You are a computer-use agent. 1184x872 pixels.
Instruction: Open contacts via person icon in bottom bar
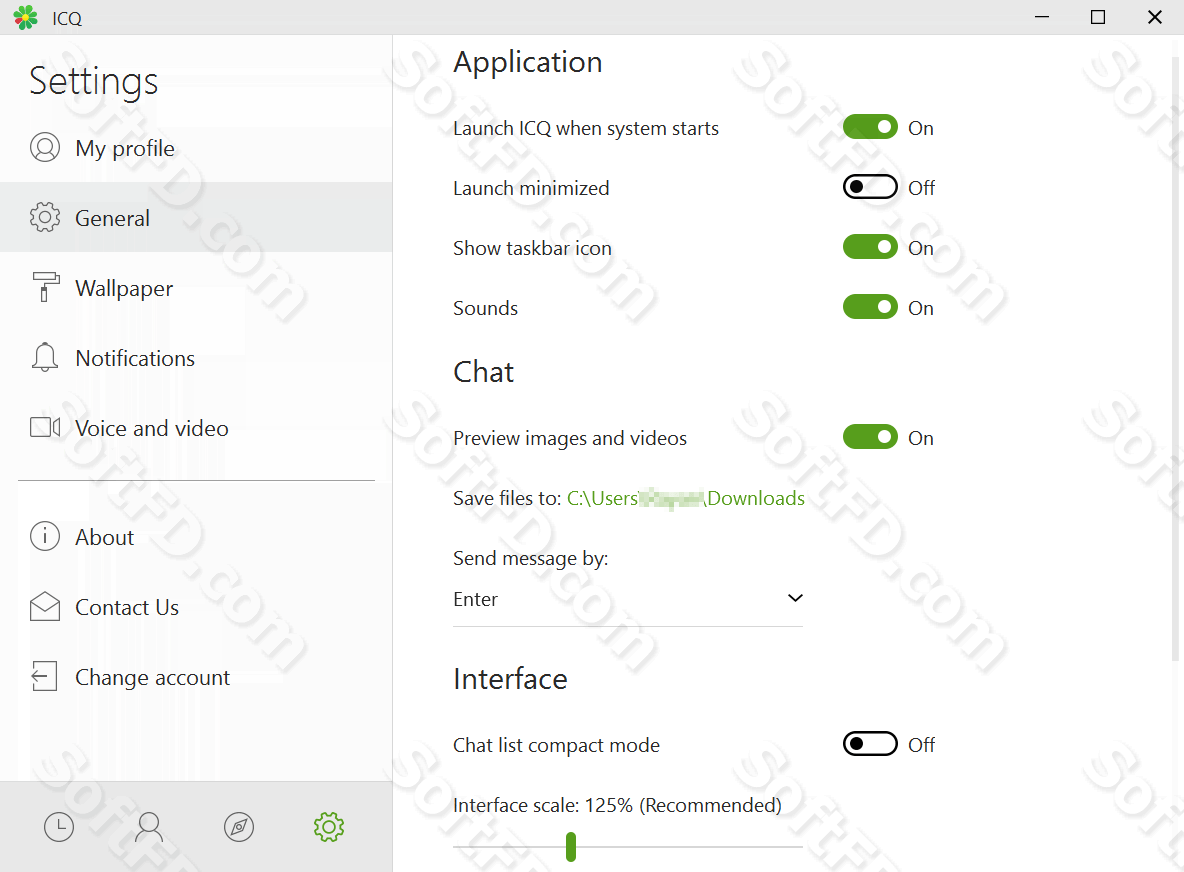[149, 827]
